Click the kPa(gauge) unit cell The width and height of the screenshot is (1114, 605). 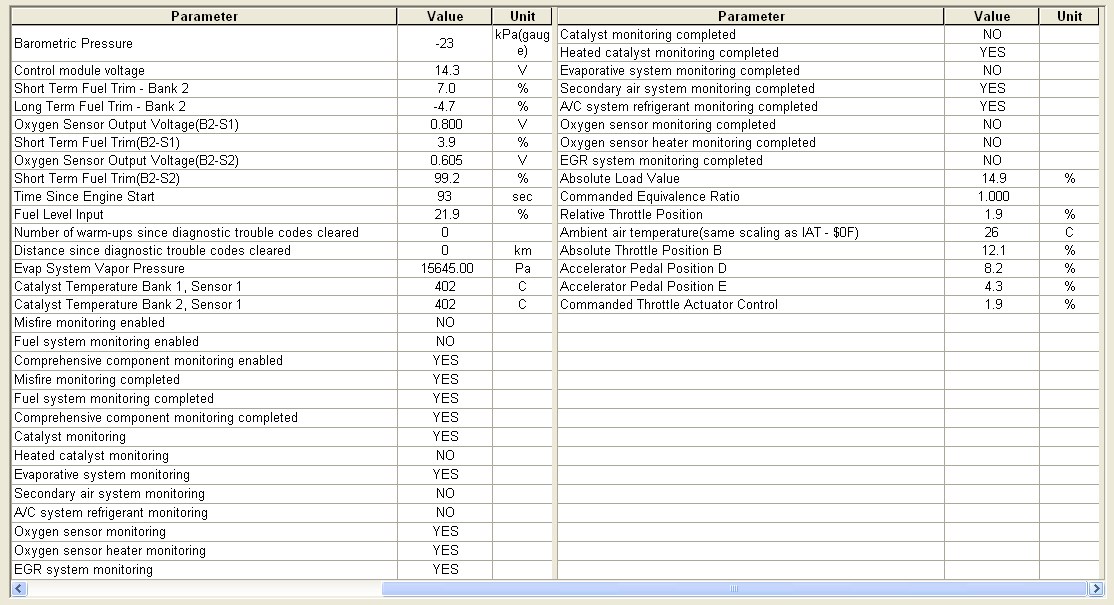click(x=522, y=43)
